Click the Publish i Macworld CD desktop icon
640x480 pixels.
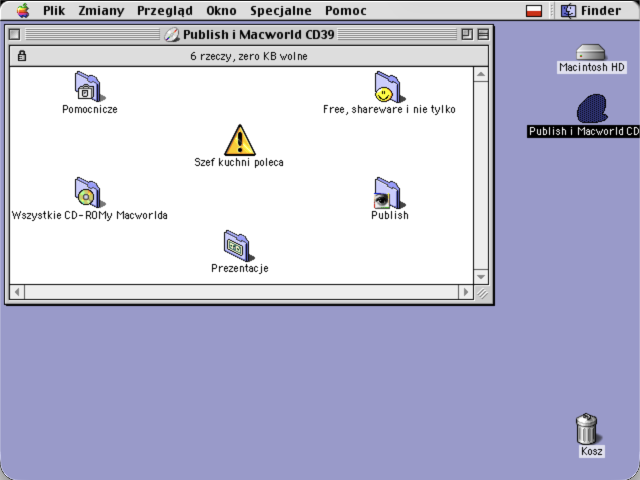(592, 109)
